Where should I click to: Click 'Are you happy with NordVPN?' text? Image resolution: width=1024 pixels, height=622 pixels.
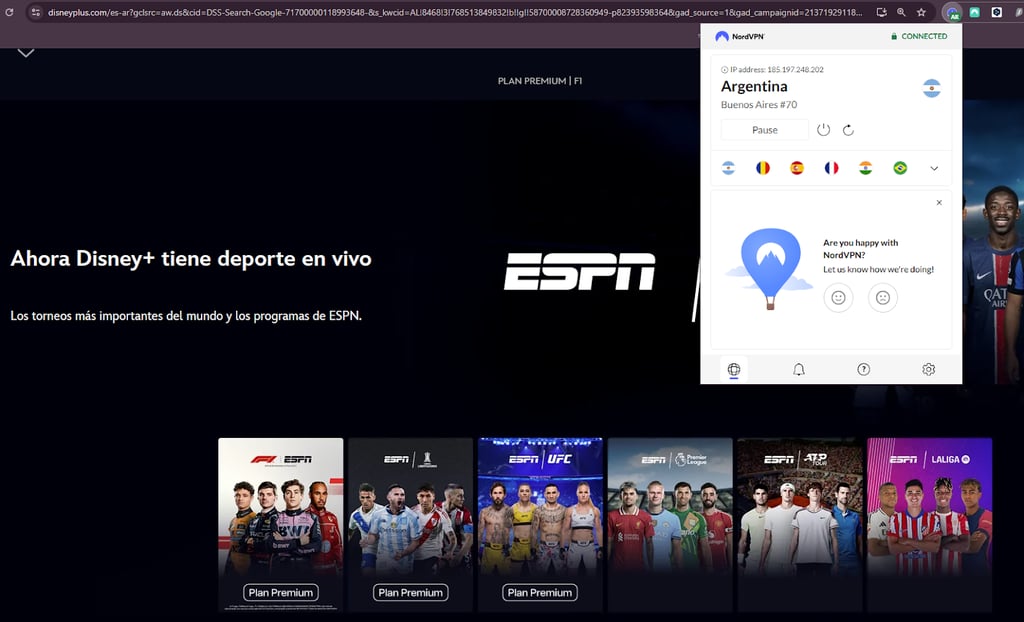tap(860, 249)
